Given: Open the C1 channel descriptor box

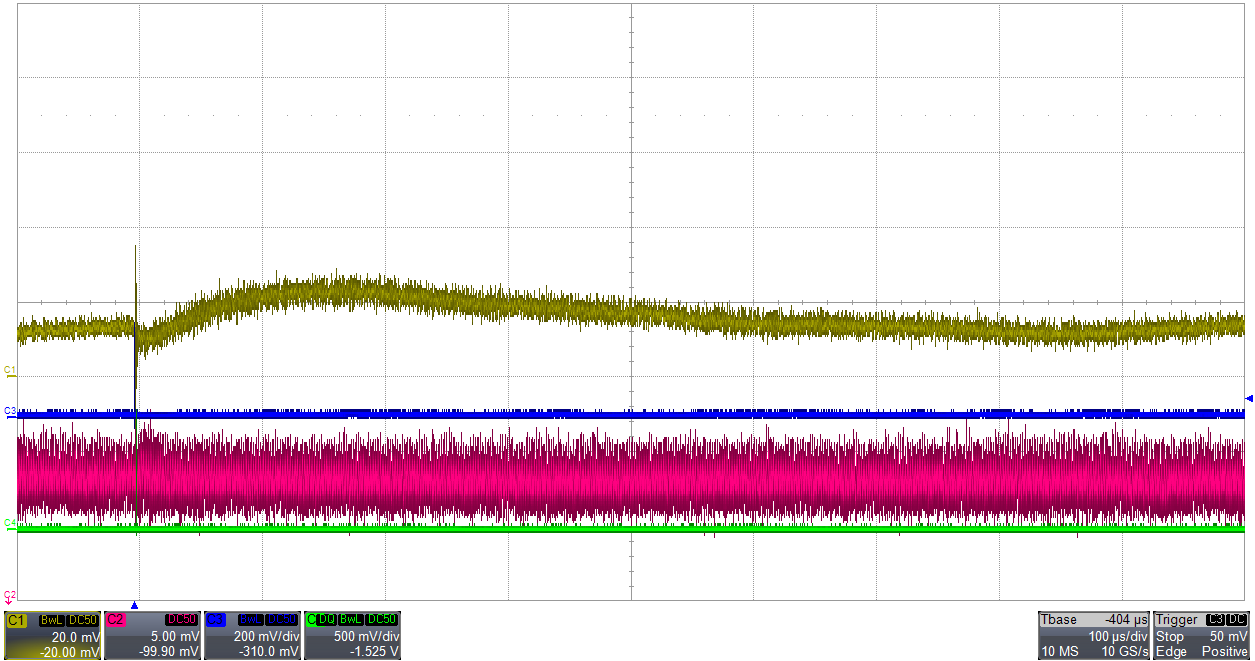Looking at the screenshot, I should click(53, 635).
